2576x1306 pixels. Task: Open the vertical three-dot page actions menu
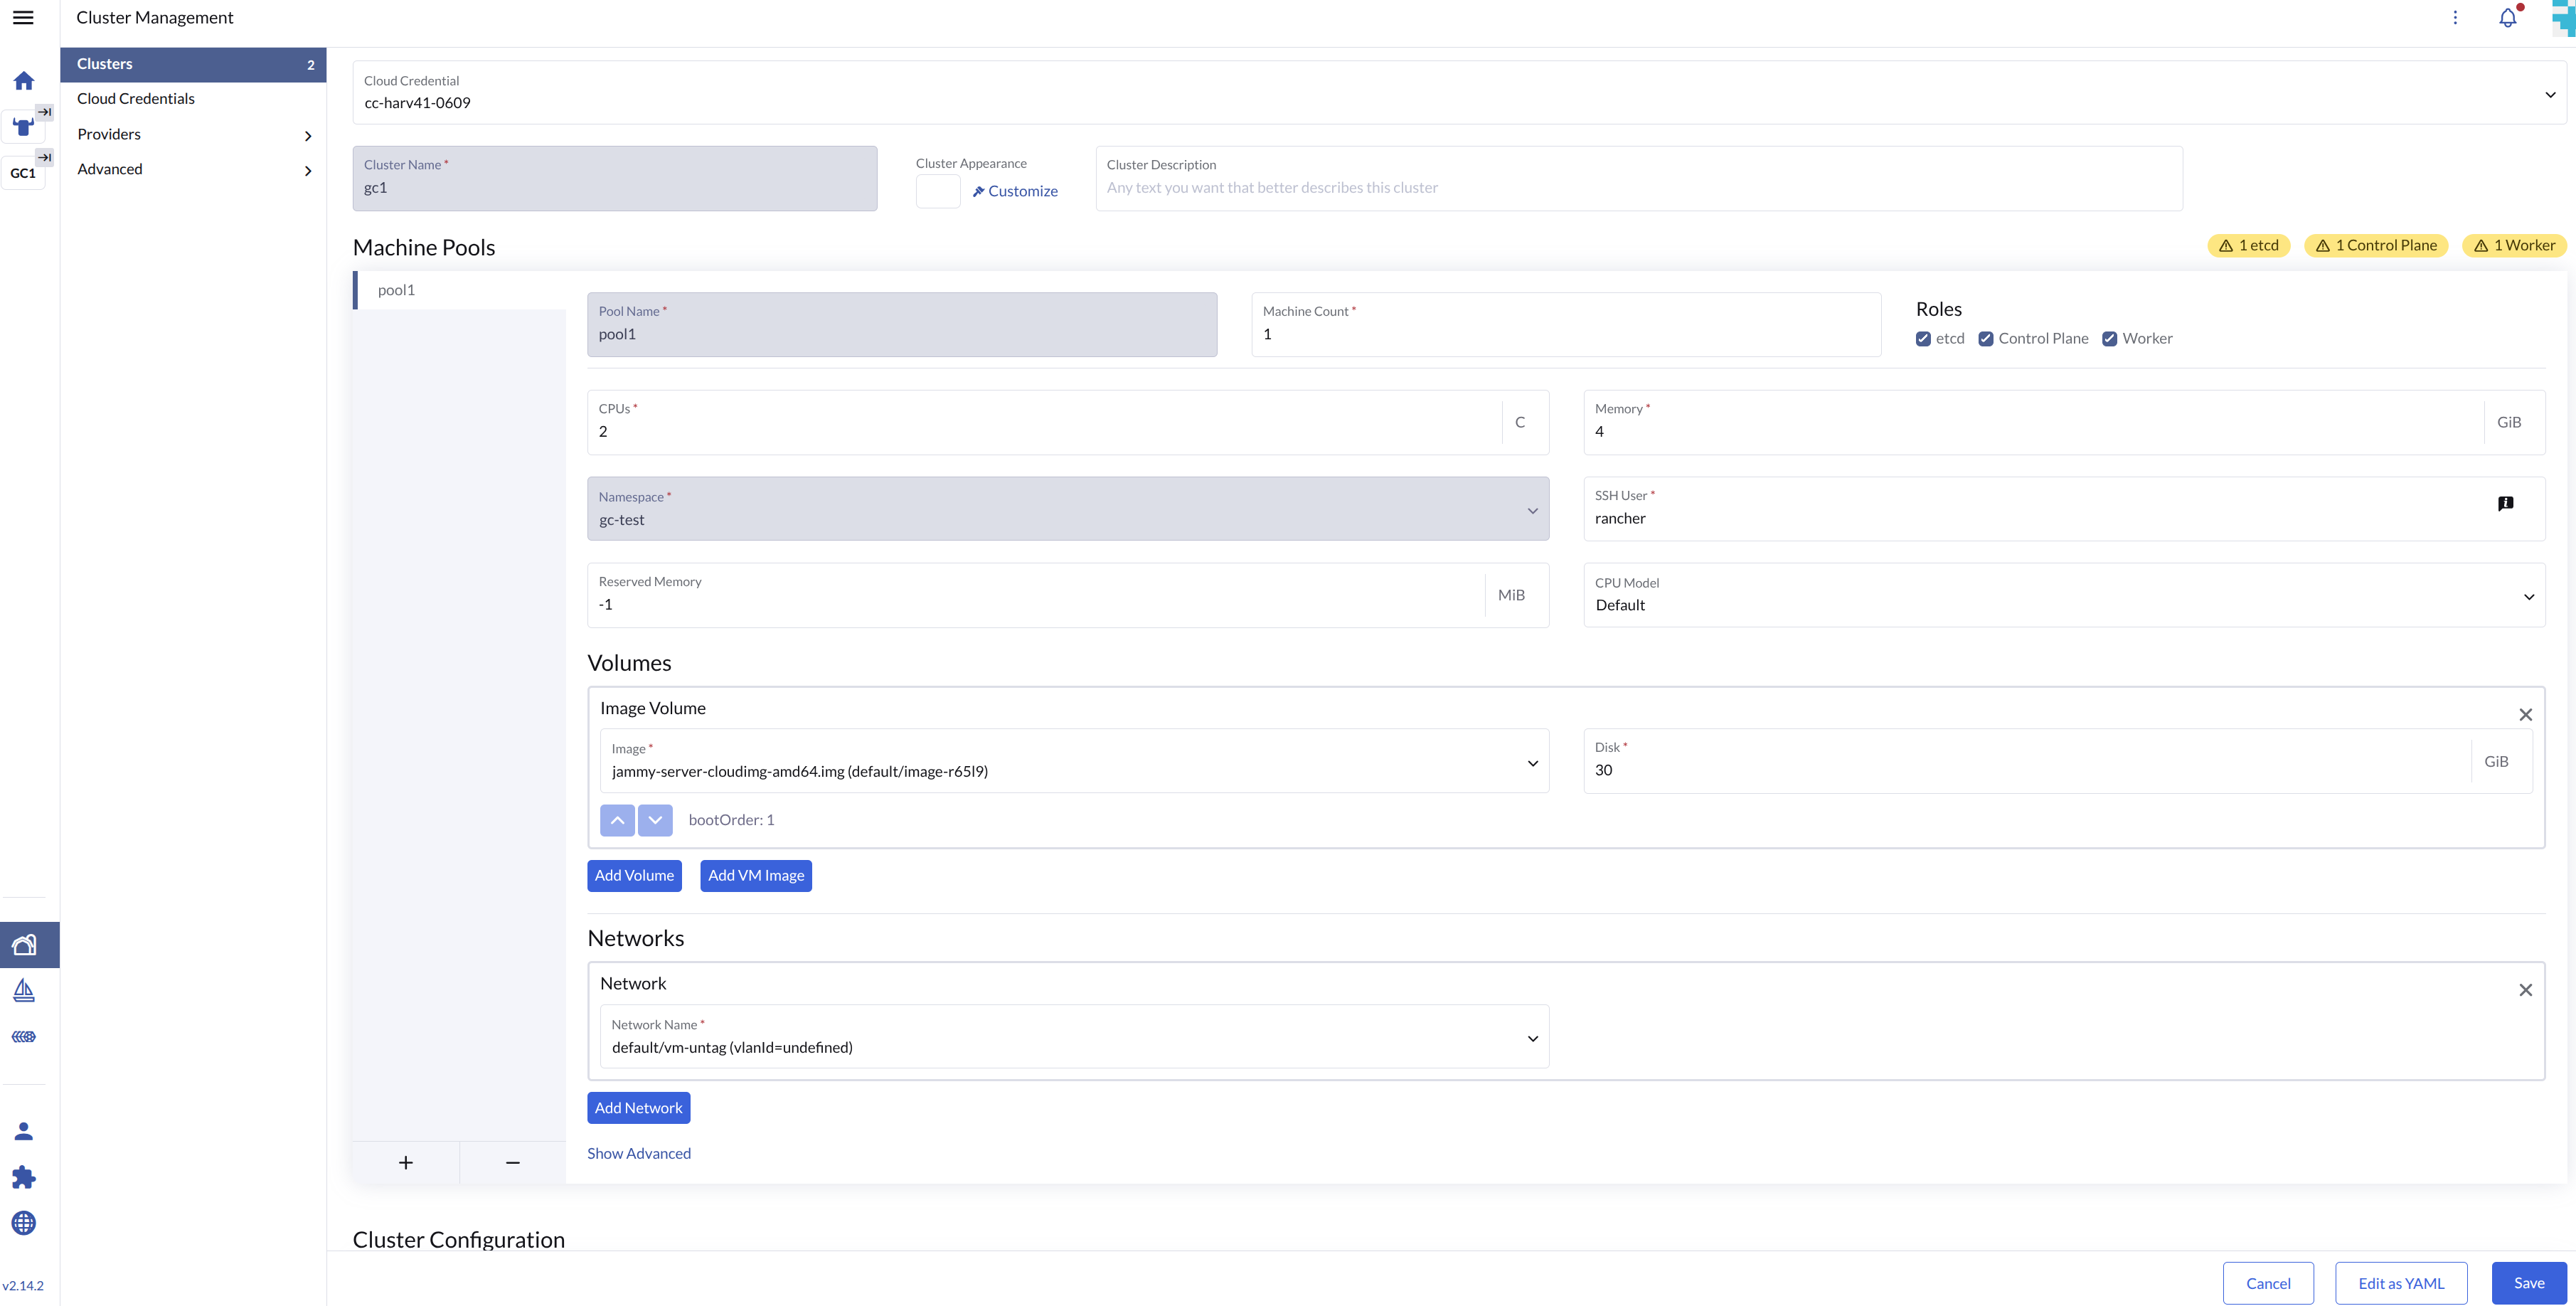coord(2455,18)
